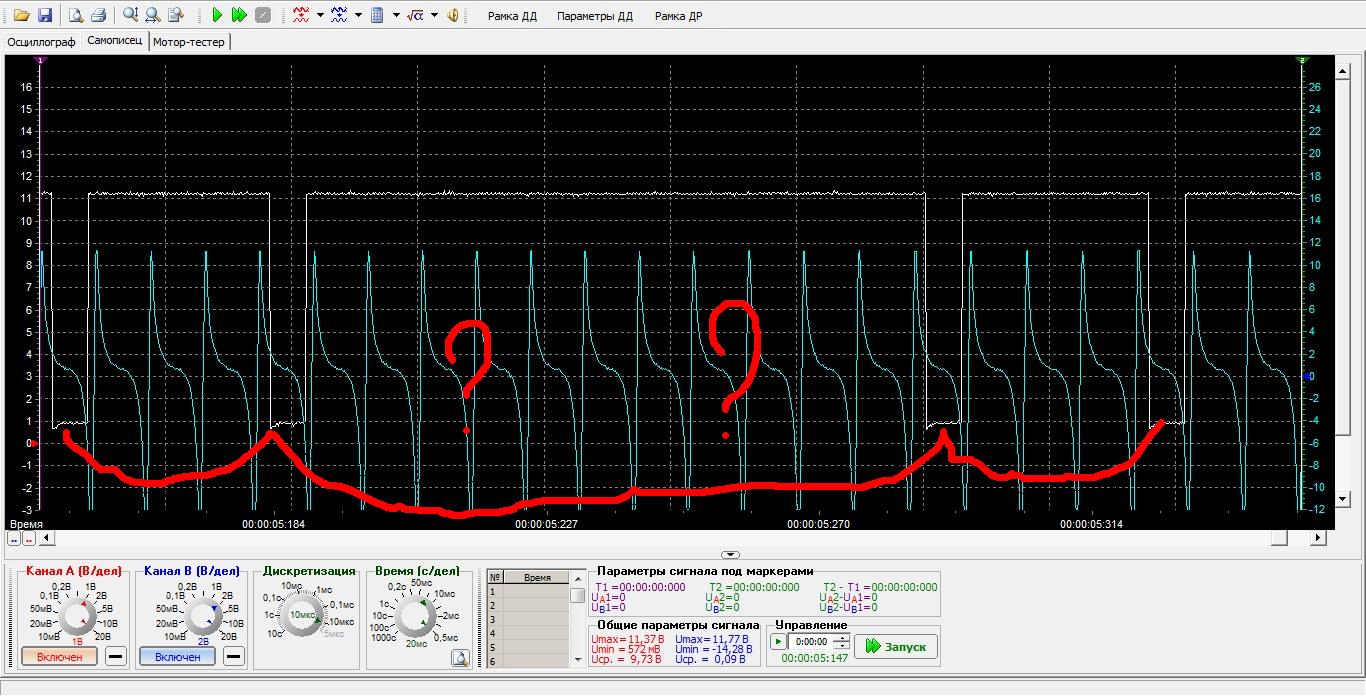Collapse the bottom panel with the oval arrow
1366x696 pixels.
click(731, 554)
